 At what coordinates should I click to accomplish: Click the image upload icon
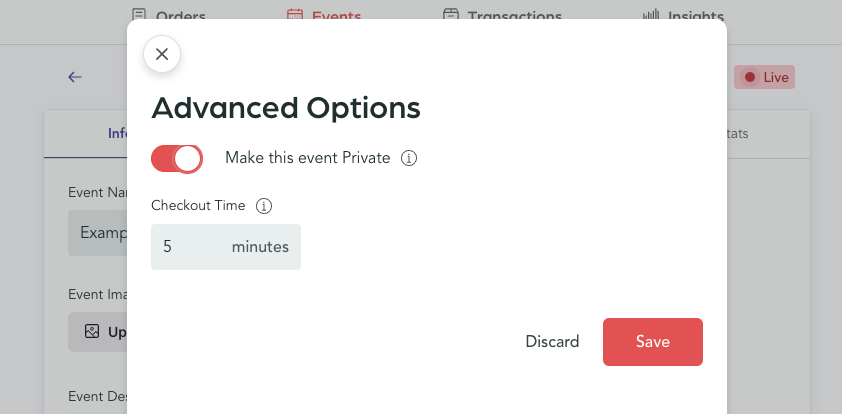point(92,331)
